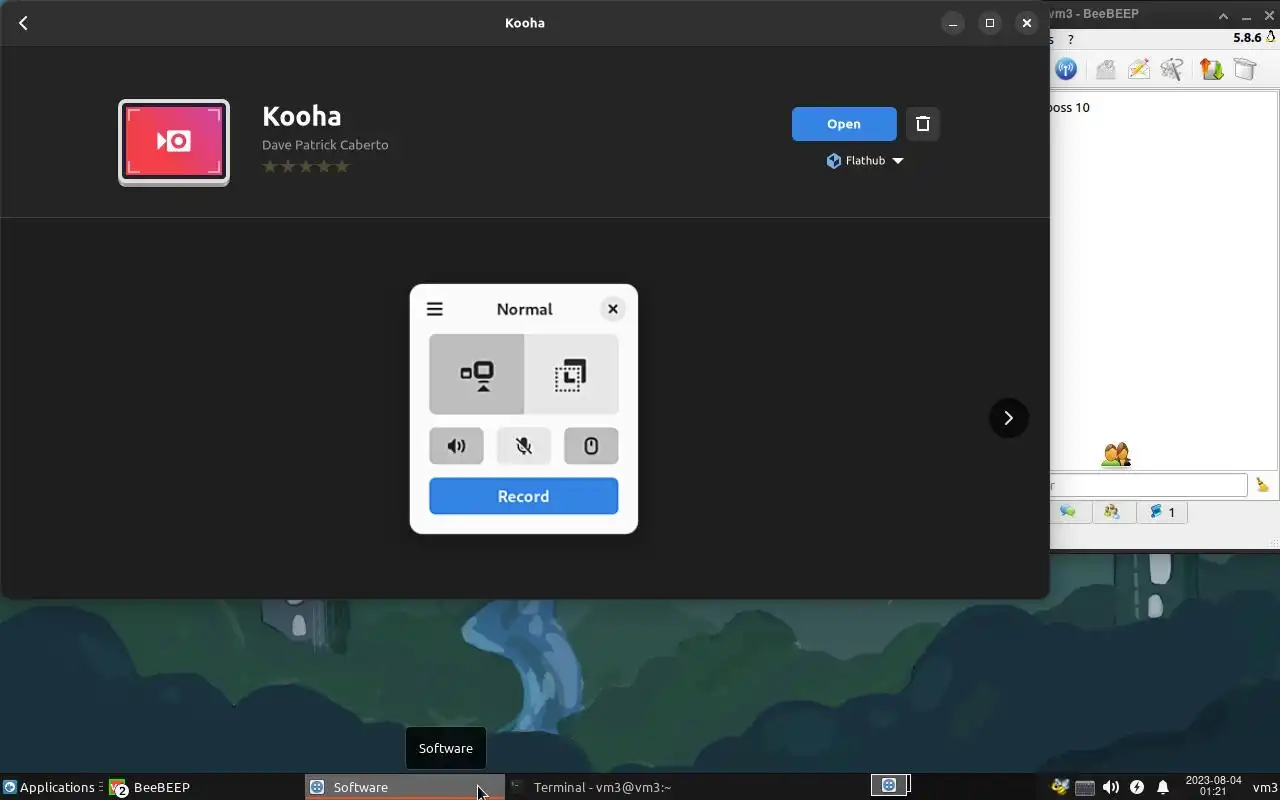
Task: Click the Kooha app icon
Action: [174, 142]
